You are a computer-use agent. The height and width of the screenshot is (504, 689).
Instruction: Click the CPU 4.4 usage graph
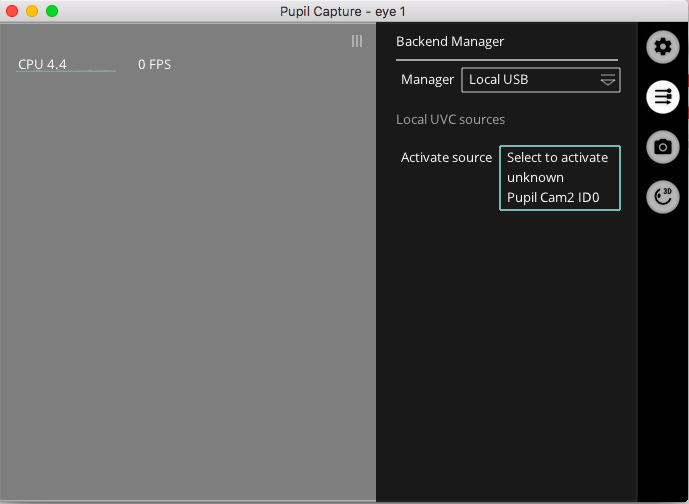[x=66, y=65]
